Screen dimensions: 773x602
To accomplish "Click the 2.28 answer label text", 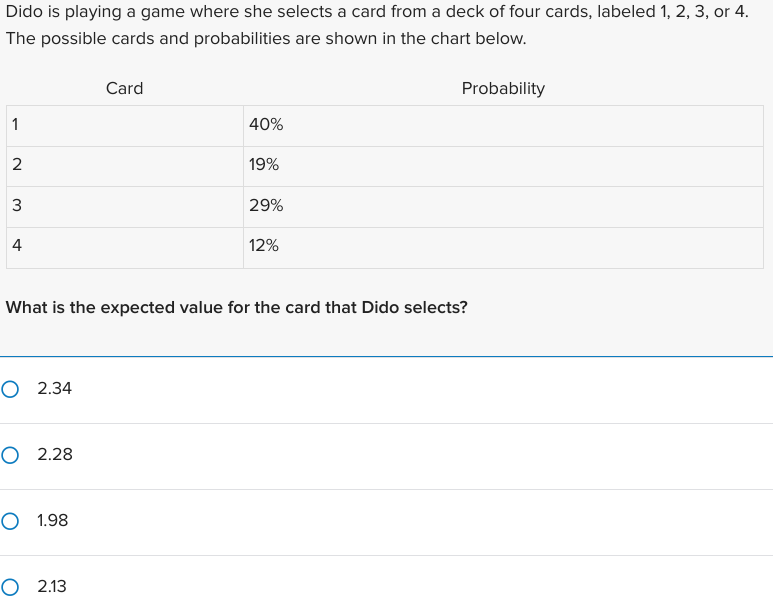I will click(x=55, y=455).
